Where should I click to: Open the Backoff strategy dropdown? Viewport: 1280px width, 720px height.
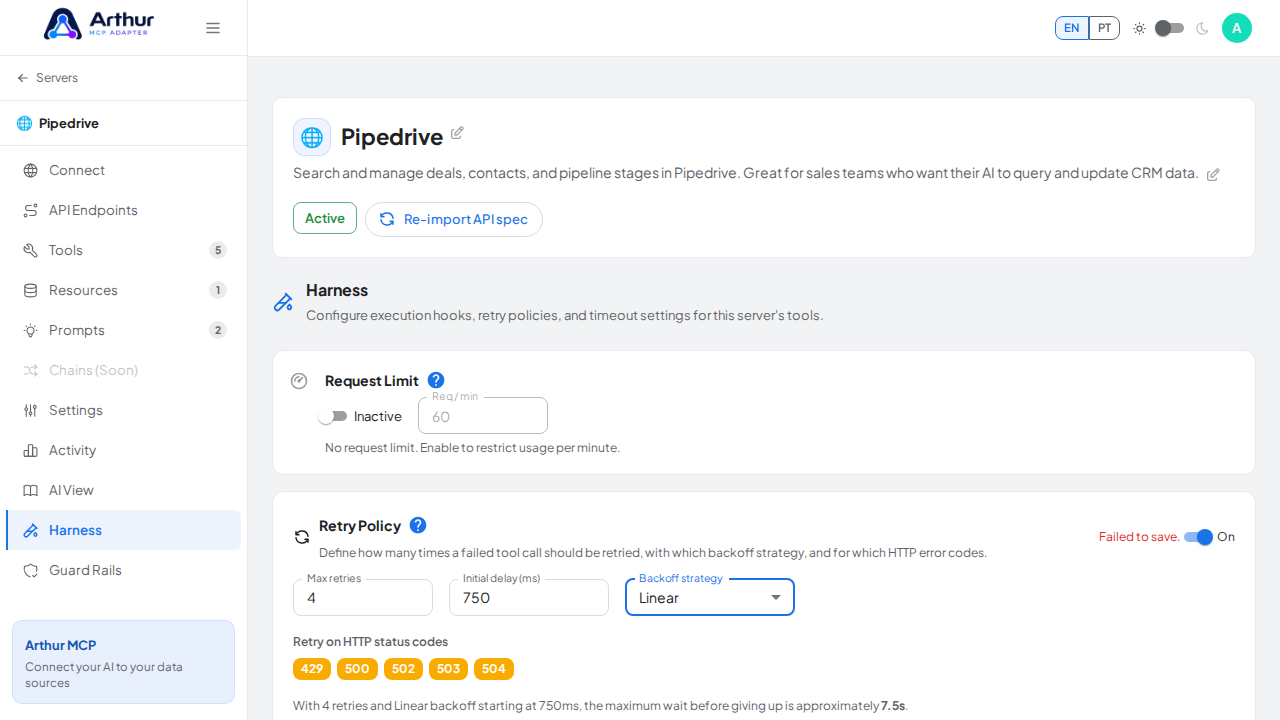(x=710, y=597)
